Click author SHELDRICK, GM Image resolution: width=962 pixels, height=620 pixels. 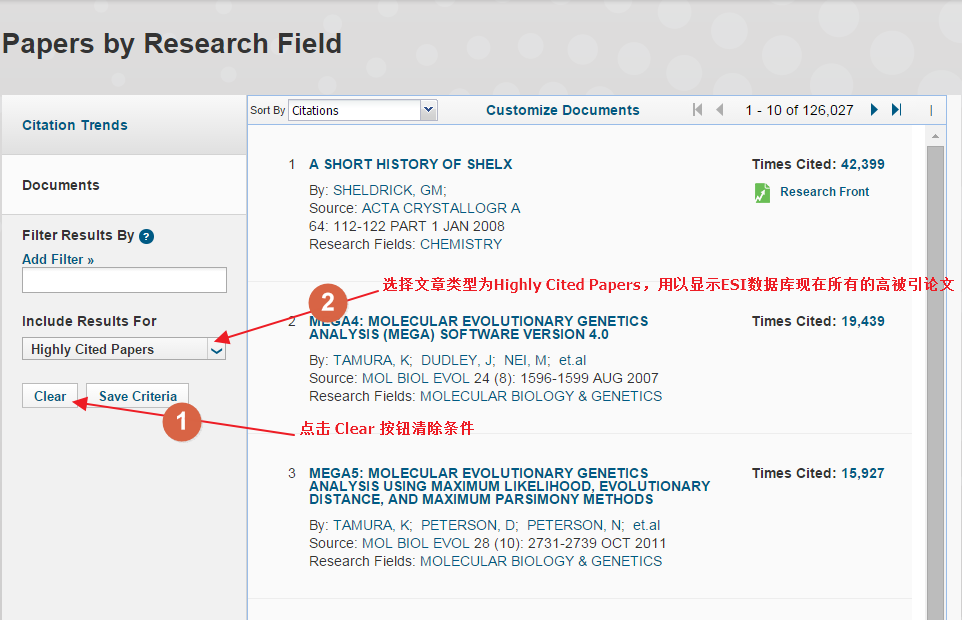pyautogui.click(x=390, y=190)
